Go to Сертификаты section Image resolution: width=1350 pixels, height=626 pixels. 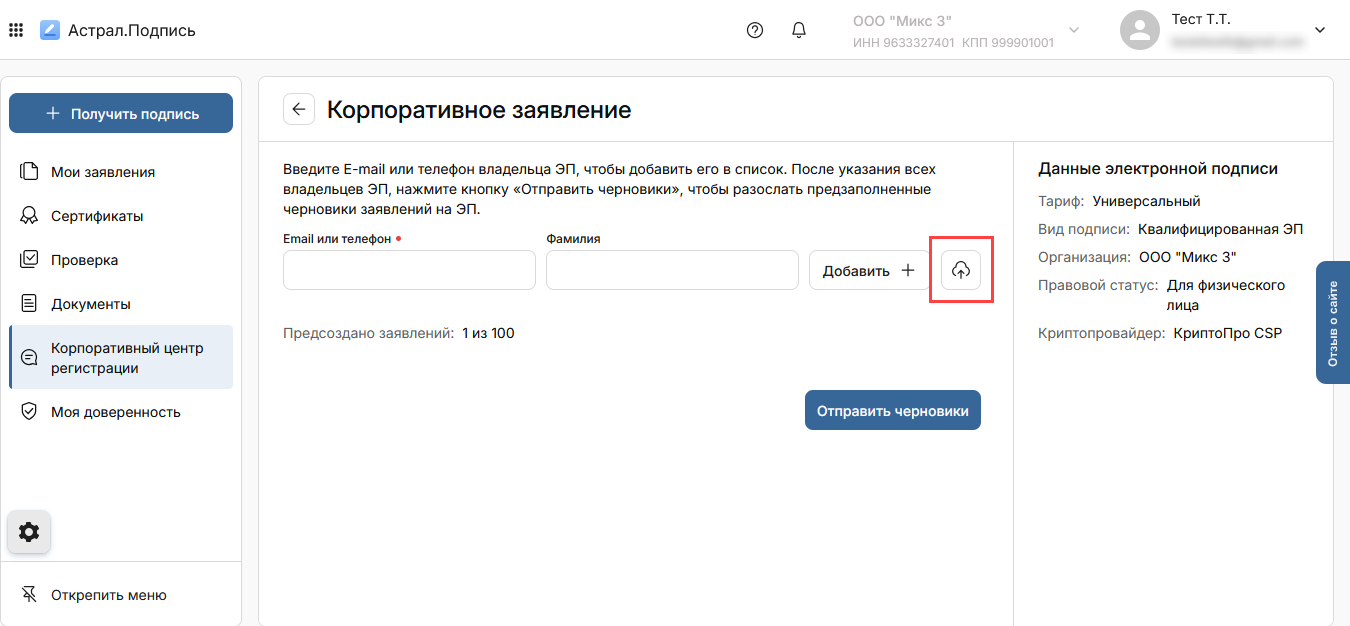point(97,216)
